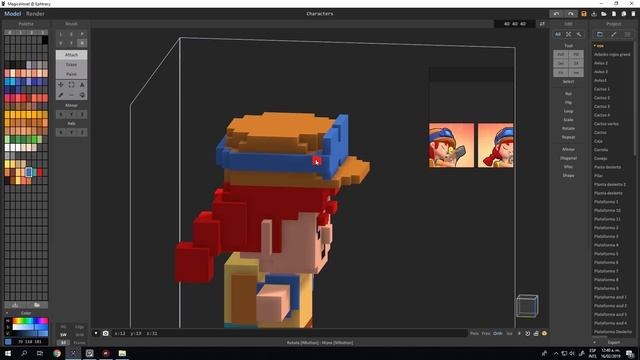
Task: Click the Export button in Project panel
Action: [x=613, y=342]
